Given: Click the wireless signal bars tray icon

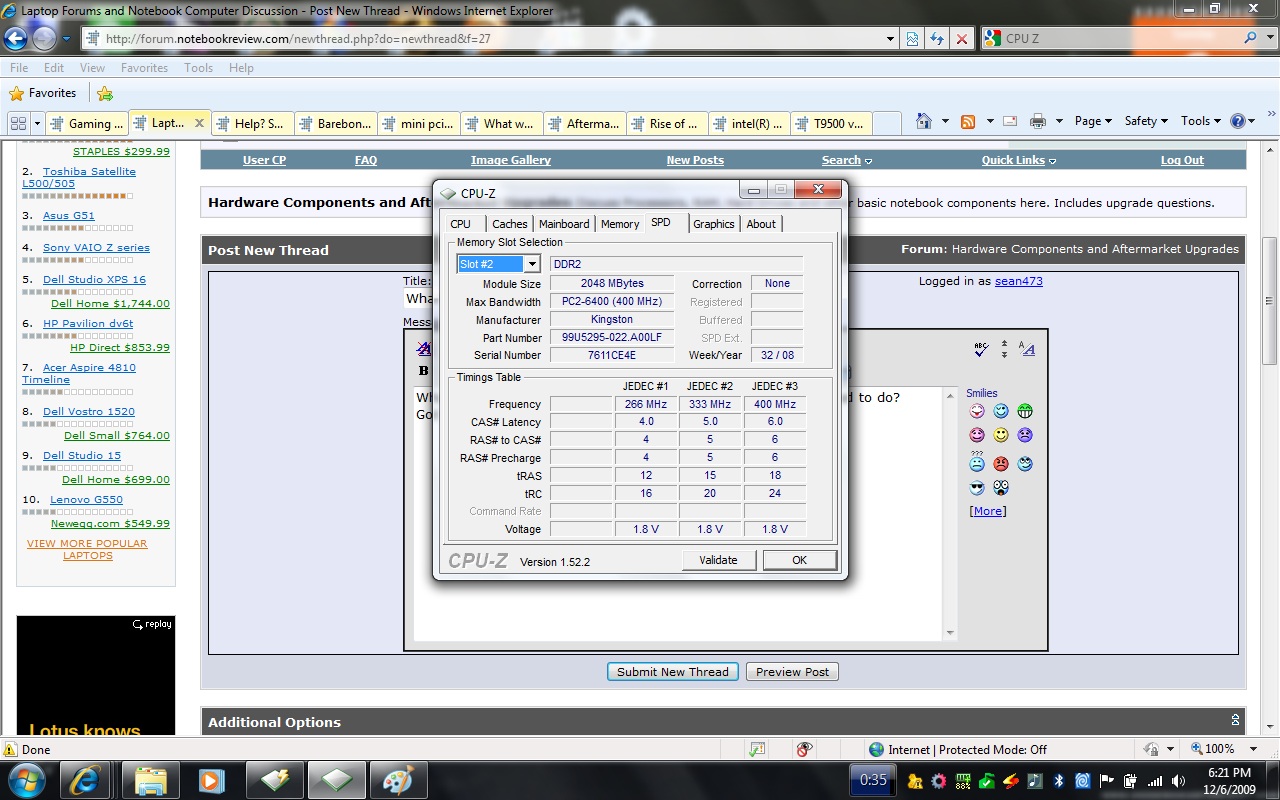Looking at the screenshot, I should (1155, 780).
